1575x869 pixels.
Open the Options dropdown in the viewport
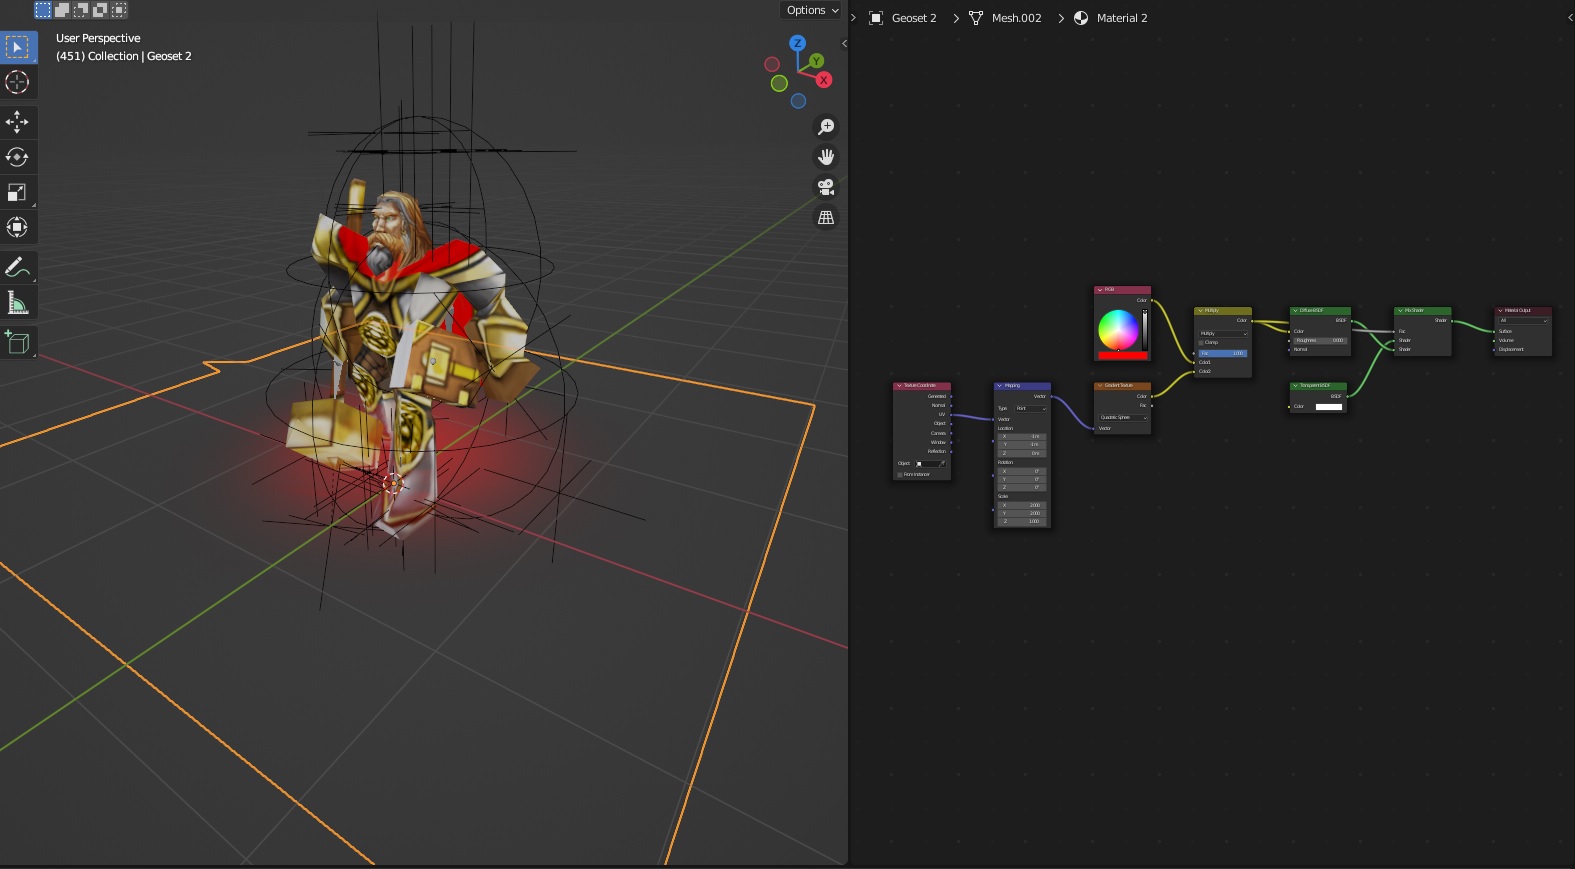[812, 10]
